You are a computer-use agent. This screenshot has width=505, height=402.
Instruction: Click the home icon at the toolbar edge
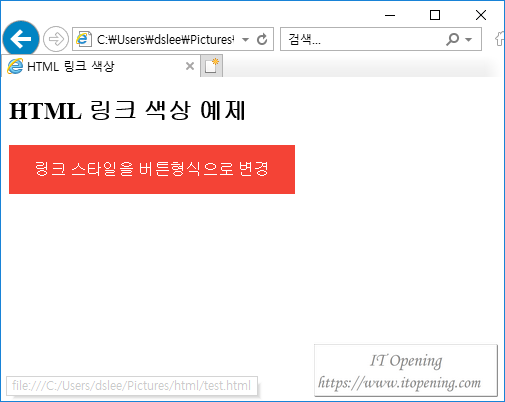point(499,39)
